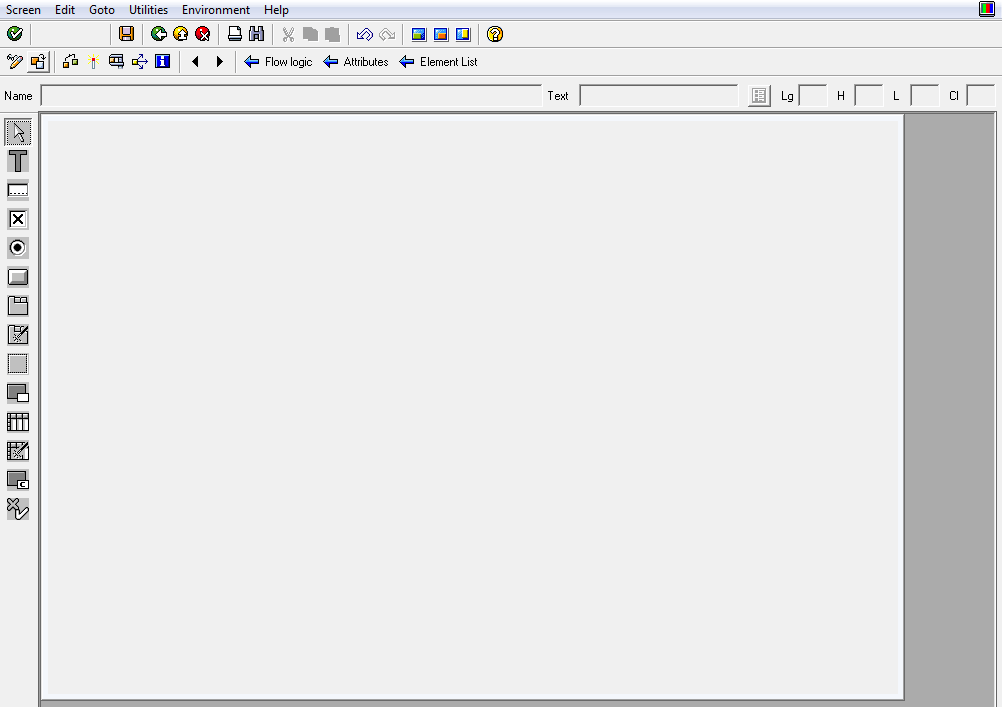Click the colorful layout icon at top right

point(987,9)
